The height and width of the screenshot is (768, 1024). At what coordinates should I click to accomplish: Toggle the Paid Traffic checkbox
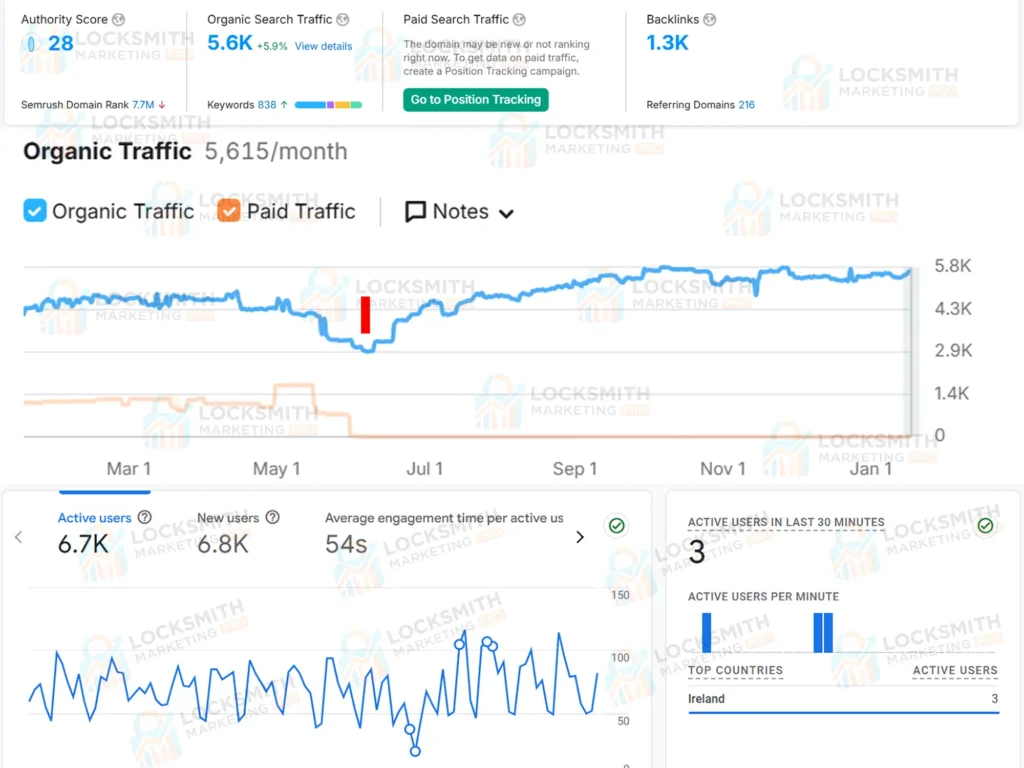(x=229, y=211)
